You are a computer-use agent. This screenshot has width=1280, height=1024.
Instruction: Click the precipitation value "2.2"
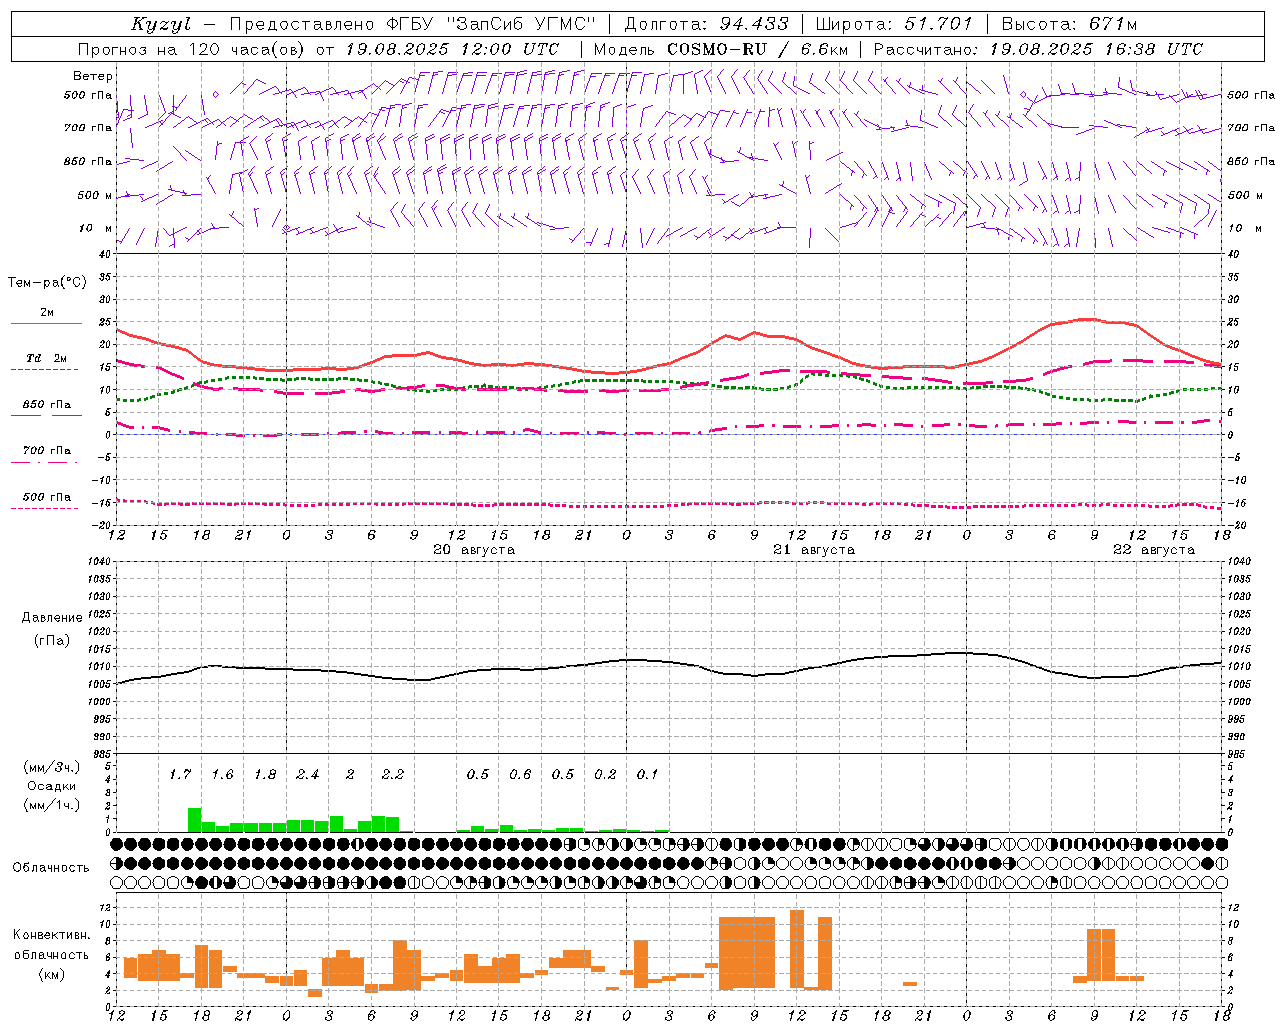[x=392, y=774]
